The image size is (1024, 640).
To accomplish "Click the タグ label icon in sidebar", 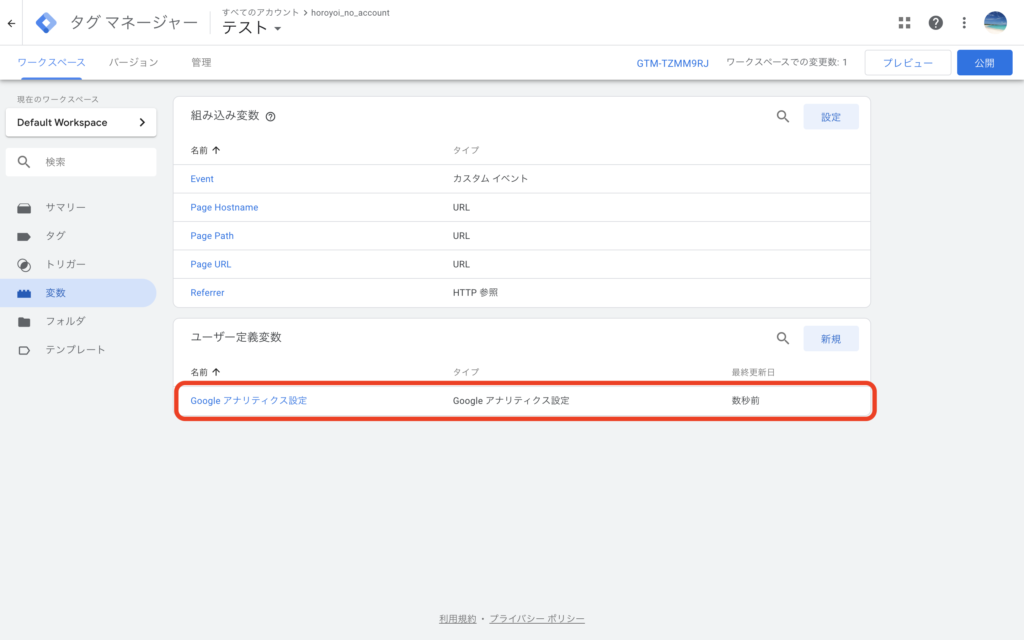I will [x=24, y=236].
